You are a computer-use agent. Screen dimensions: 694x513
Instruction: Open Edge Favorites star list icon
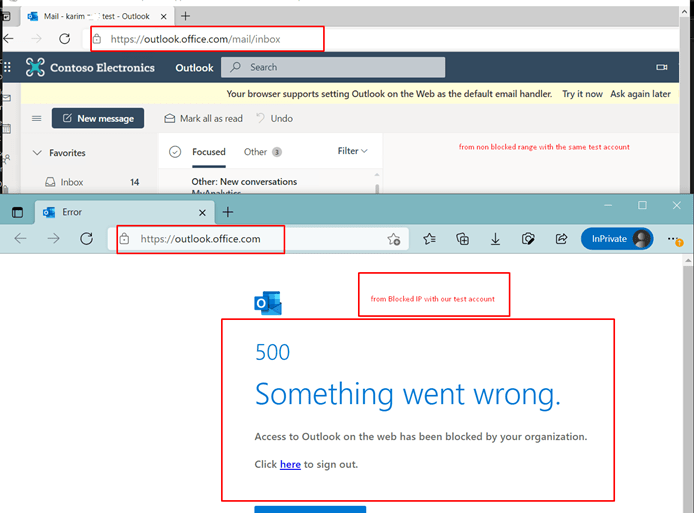[429, 239]
